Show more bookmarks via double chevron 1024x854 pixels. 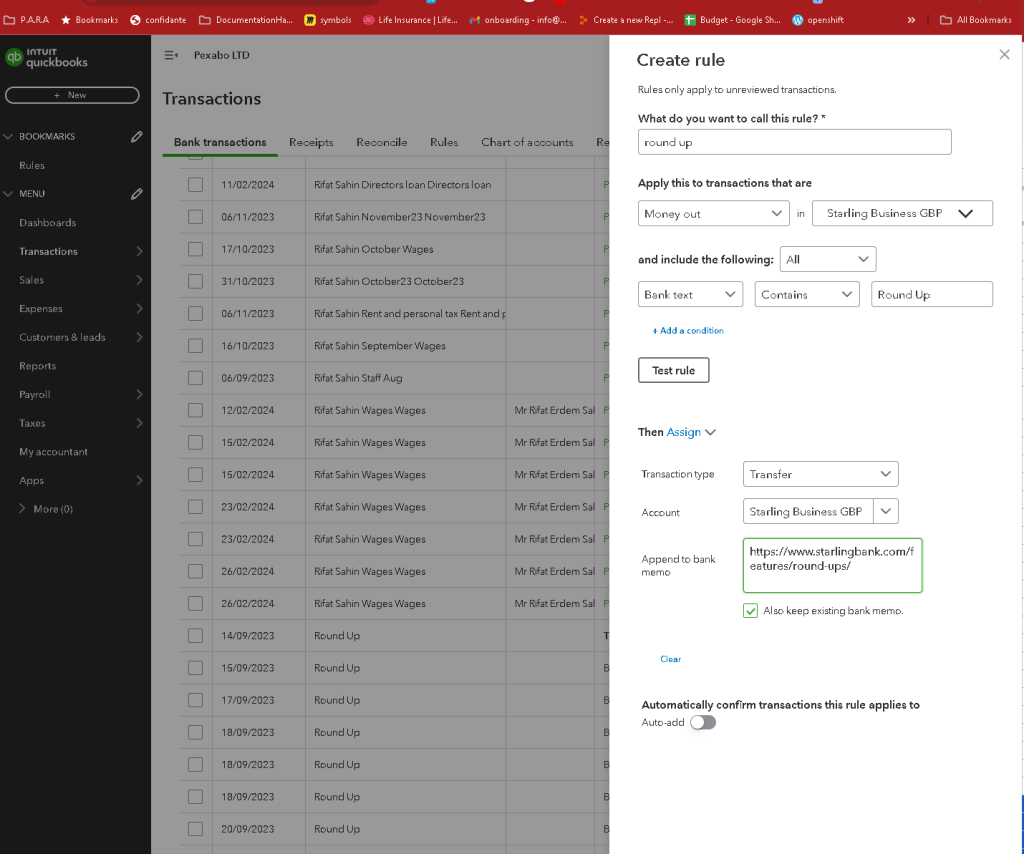(911, 20)
